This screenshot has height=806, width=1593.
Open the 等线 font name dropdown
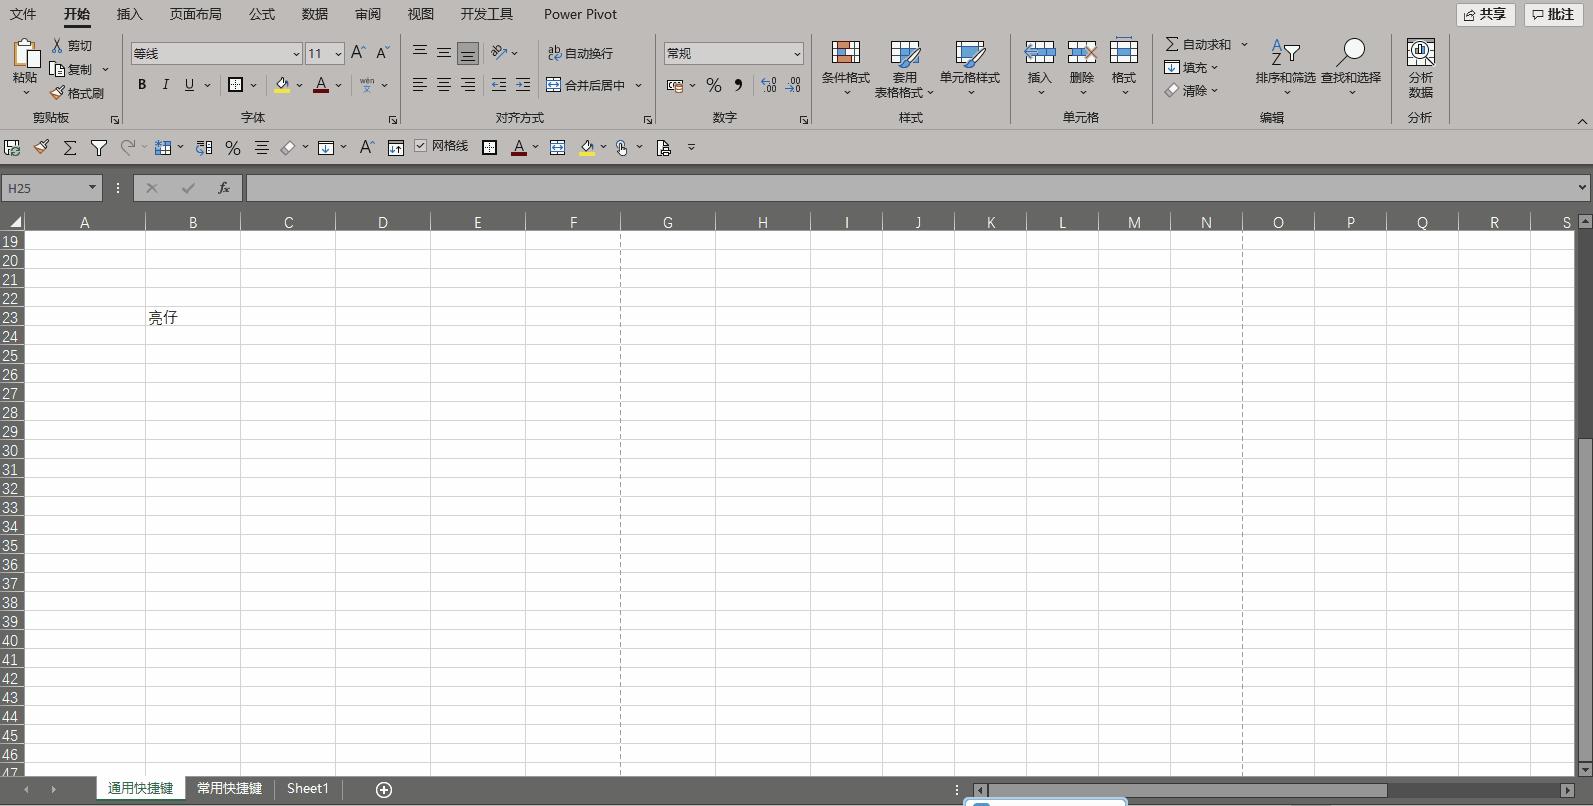[x=296, y=54]
